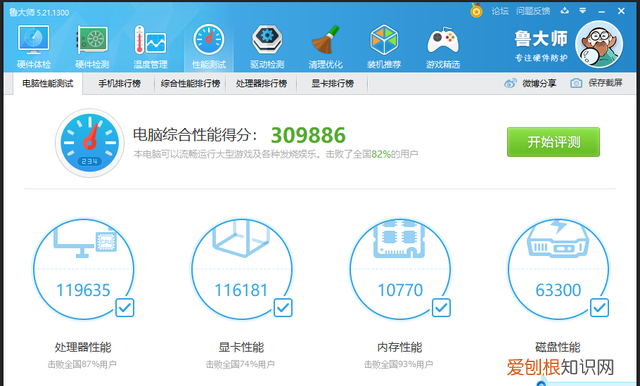Click 磁盘性能 label
Image resolution: width=640 pixels, height=386 pixels.
(x=558, y=347)
